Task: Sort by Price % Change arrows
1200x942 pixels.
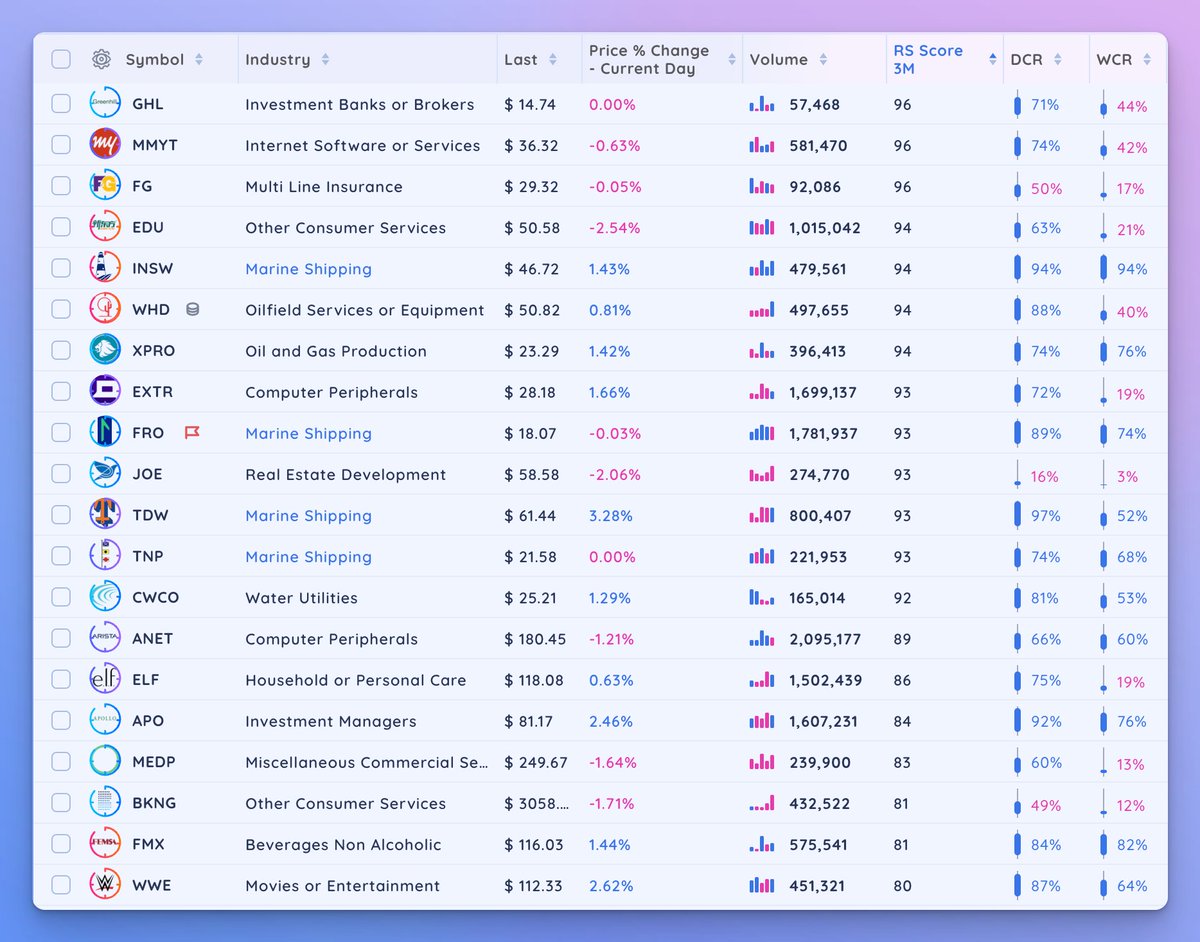Action: pyautogui.click(x=733, y=60)
